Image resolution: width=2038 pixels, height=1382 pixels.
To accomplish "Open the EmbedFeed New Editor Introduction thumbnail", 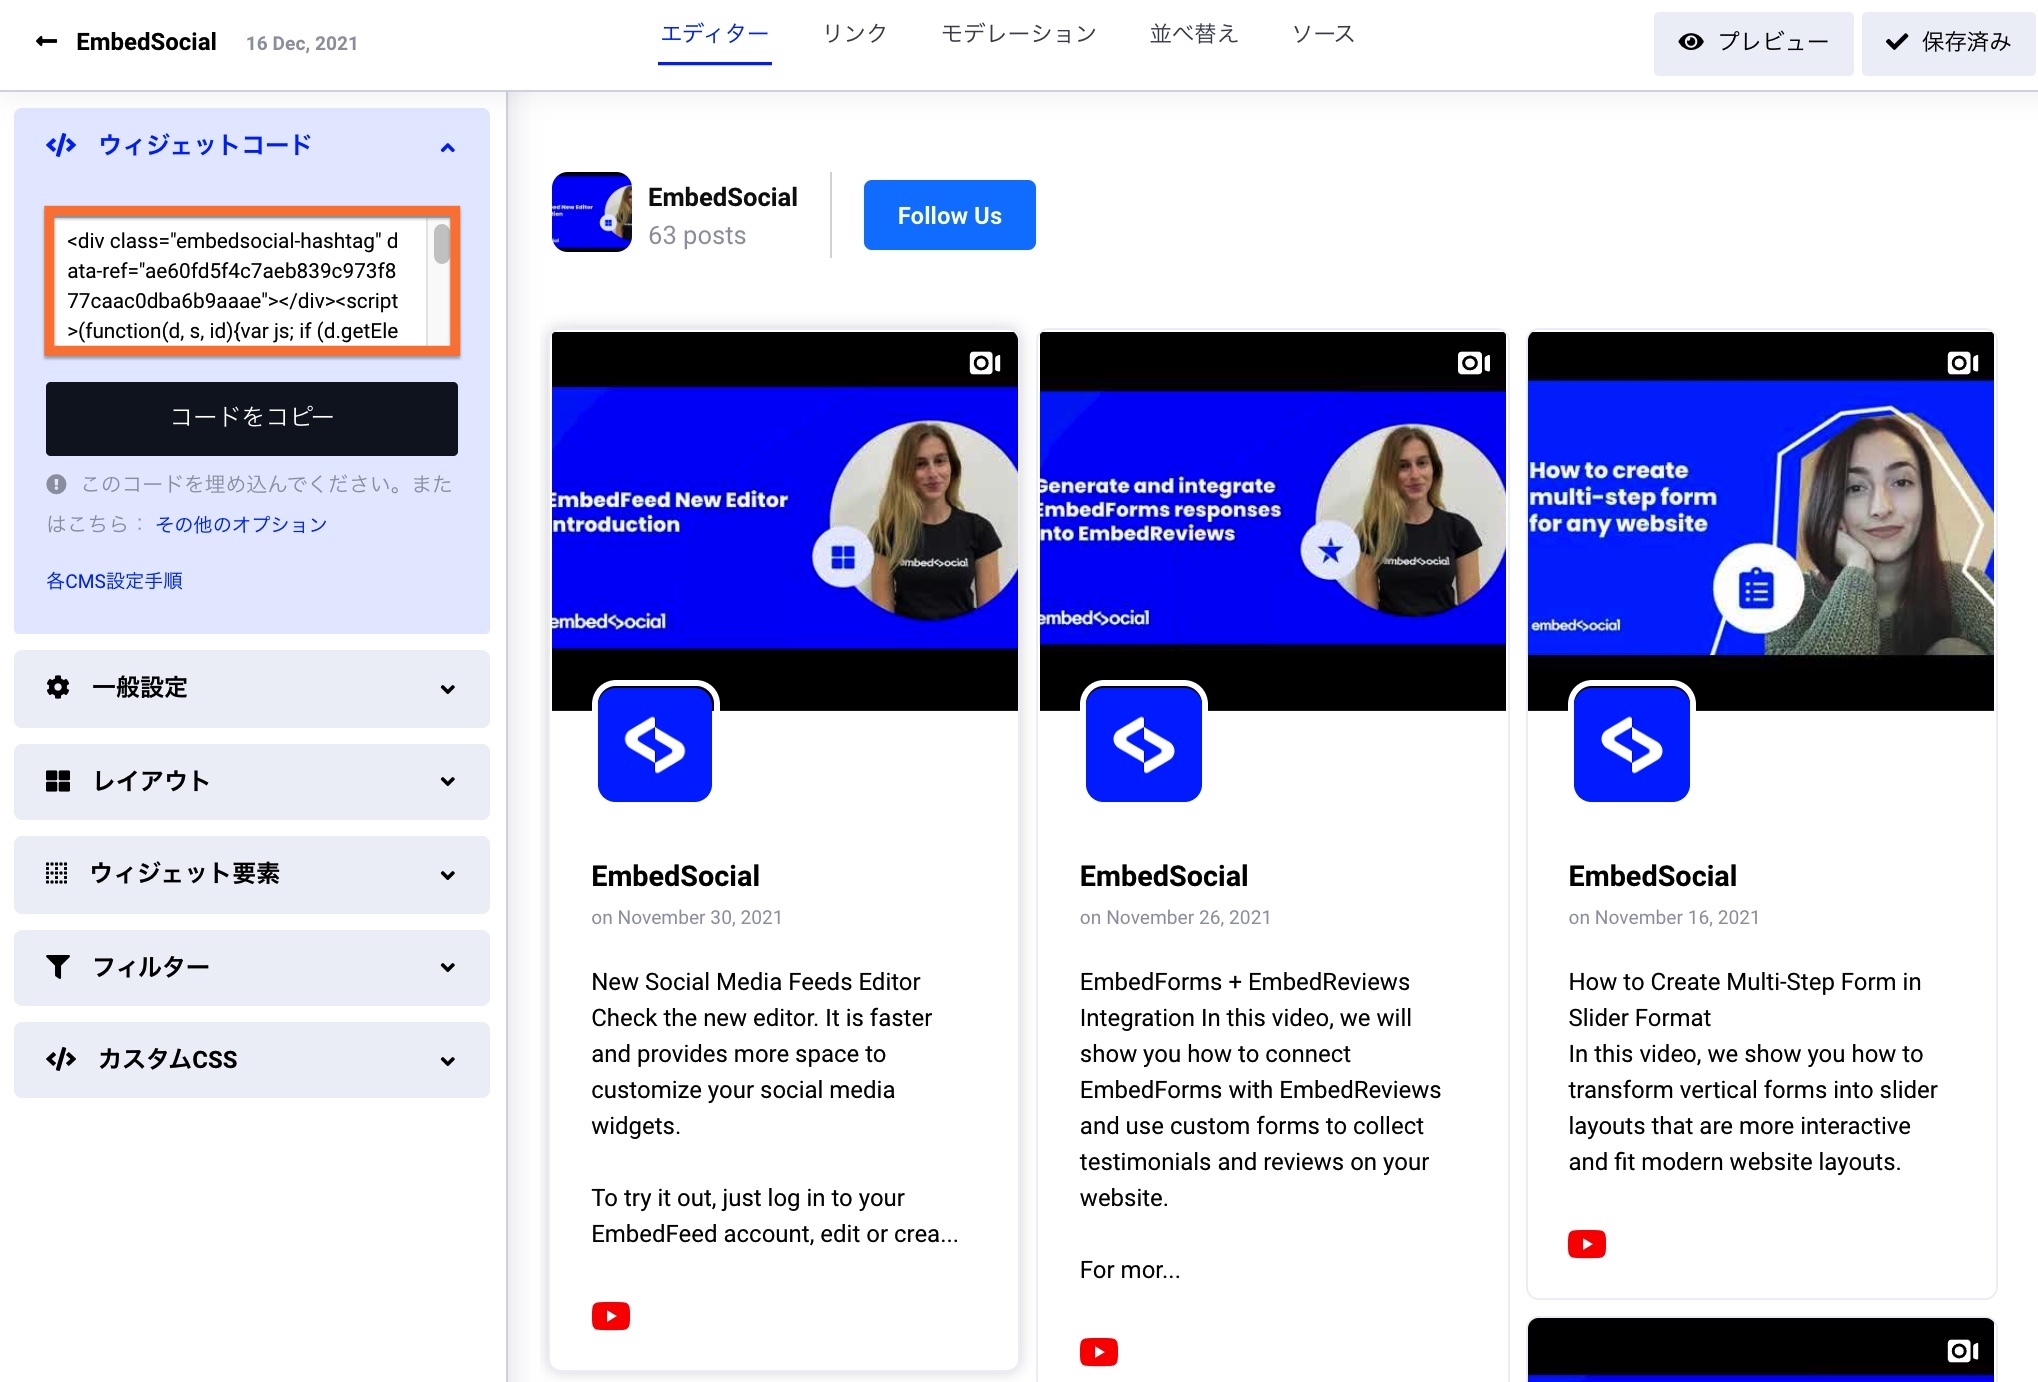I will point(785,520).
